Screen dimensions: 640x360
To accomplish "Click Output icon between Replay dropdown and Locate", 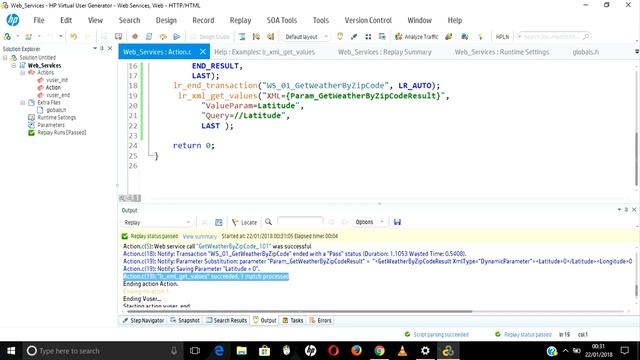I will pyautogui.click(x=219, y=222).
